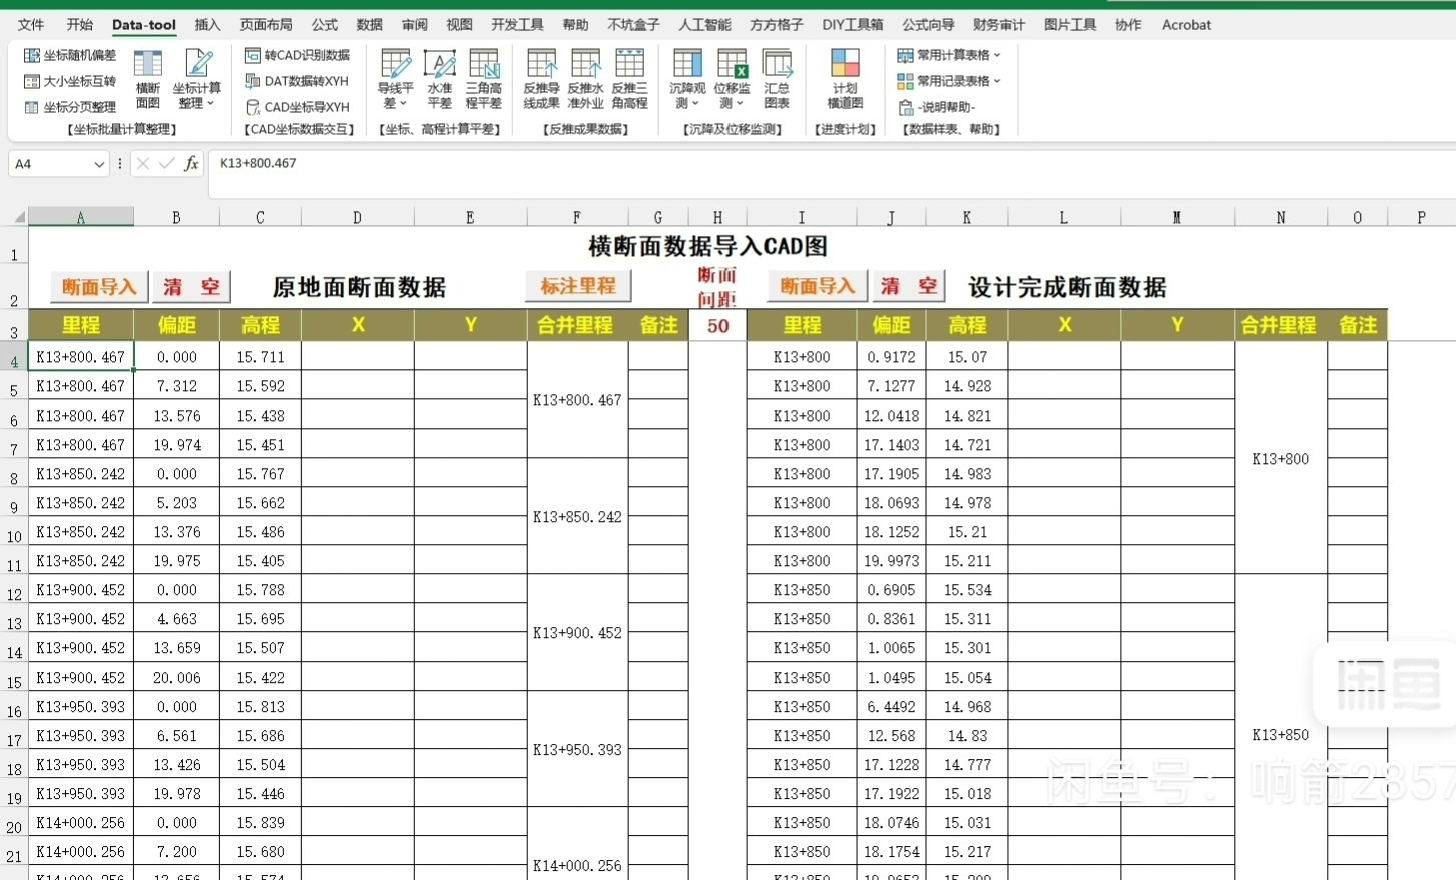Open the 开发工具 ribbon tab
The image size is (1456, 880).
(517, 24)
